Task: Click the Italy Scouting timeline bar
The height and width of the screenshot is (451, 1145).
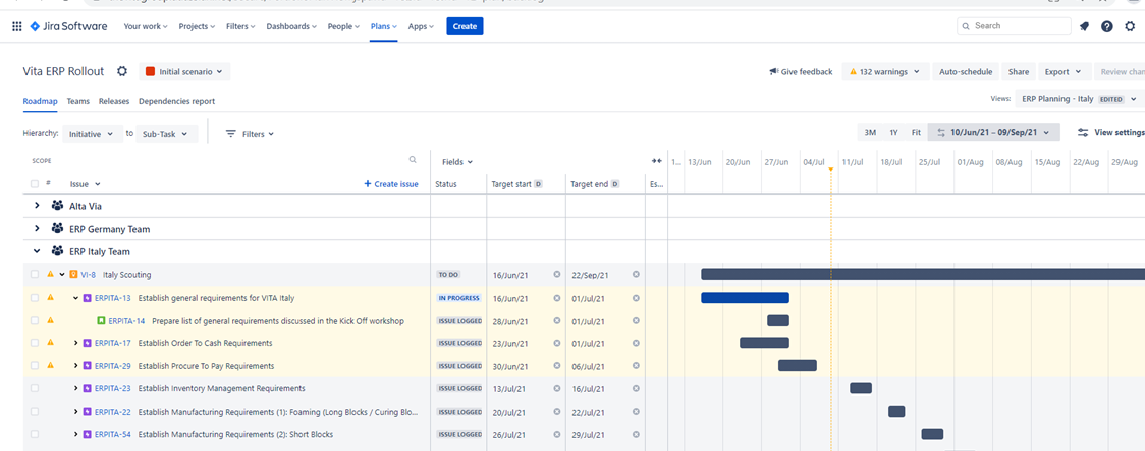Action: [x=923, y=274]
